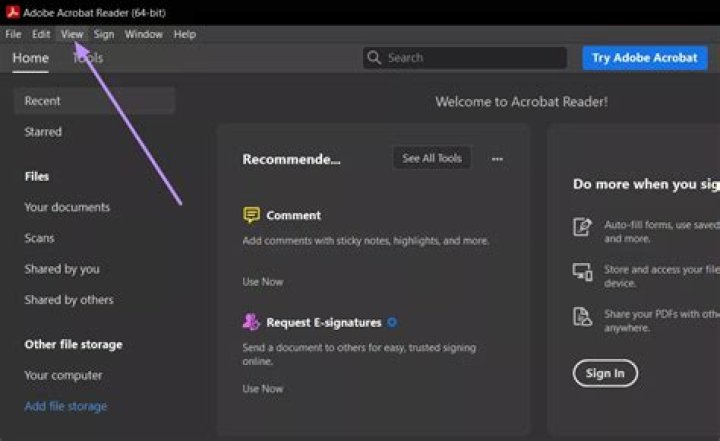This screenshot has height=441, width=720.
Task: Open Scans in the sidebar
Action: coord(39,238)
